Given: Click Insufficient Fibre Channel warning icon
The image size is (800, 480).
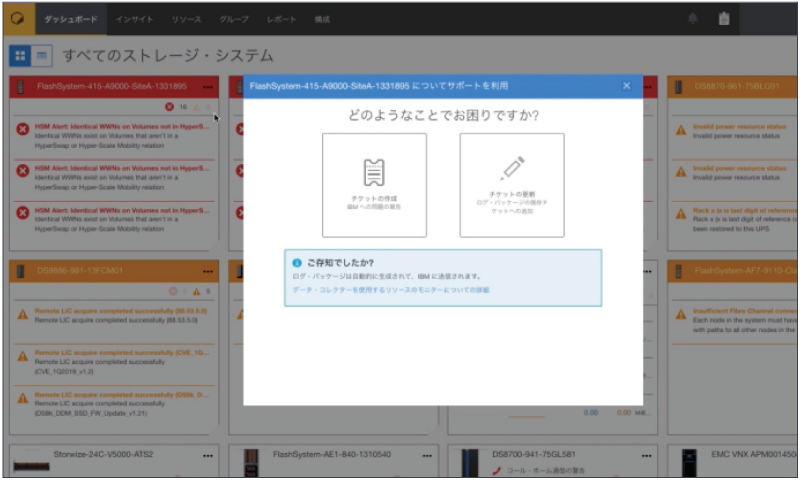Looking at the screenshot, I should (x=681, y=314).
